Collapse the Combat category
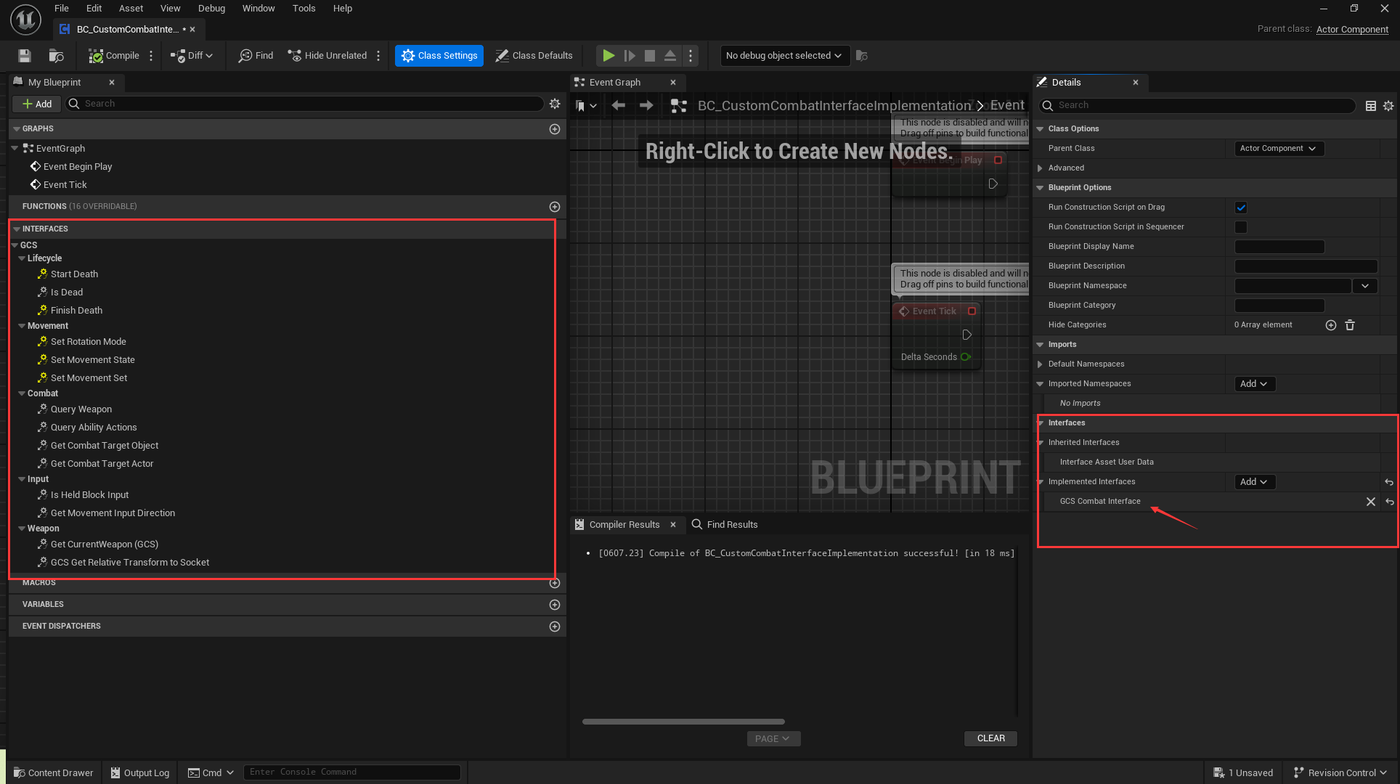This screenshot has width=1400, height=784. [22, 394]
